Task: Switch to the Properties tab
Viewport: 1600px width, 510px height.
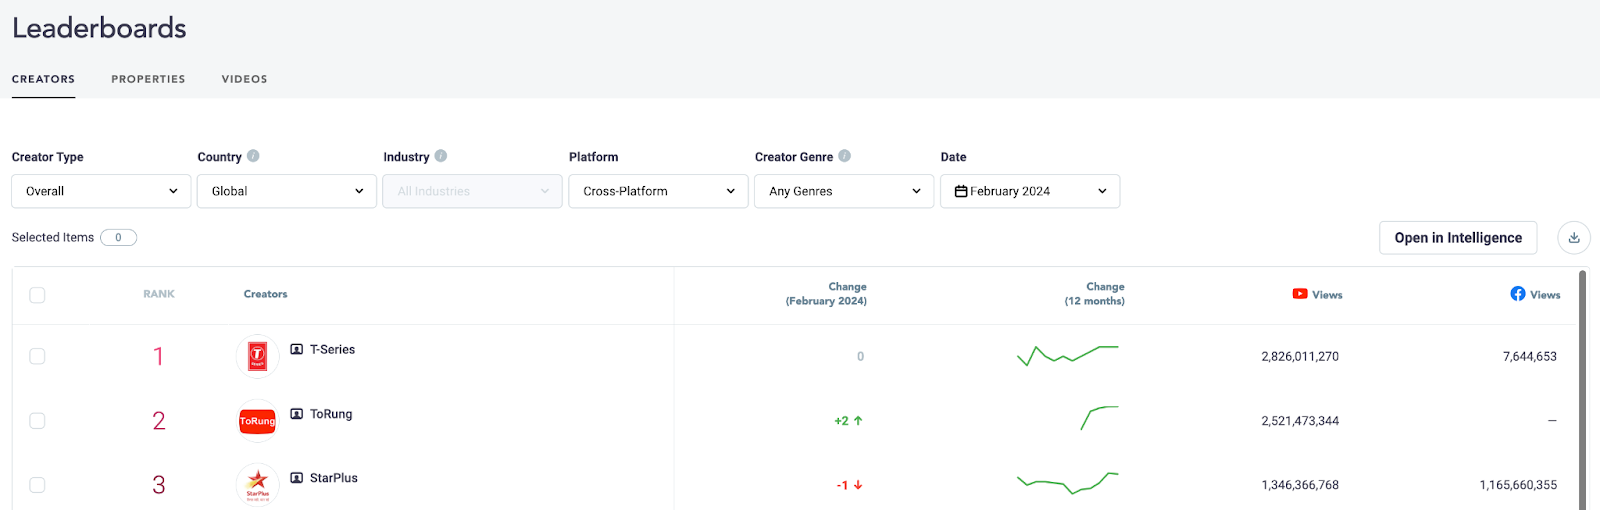Action: click(x=148, y=79)
